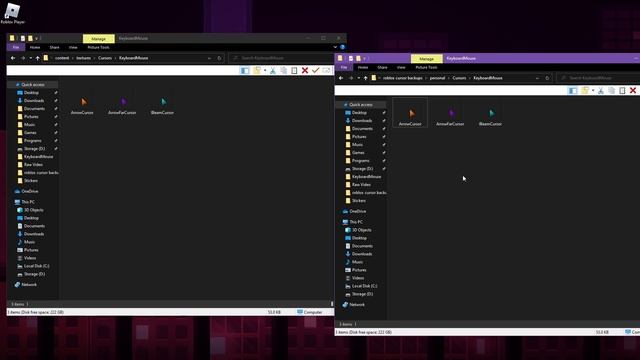640x360 pixels.
Task: Click the Rename icon after the checkmark
Action: 326,71
